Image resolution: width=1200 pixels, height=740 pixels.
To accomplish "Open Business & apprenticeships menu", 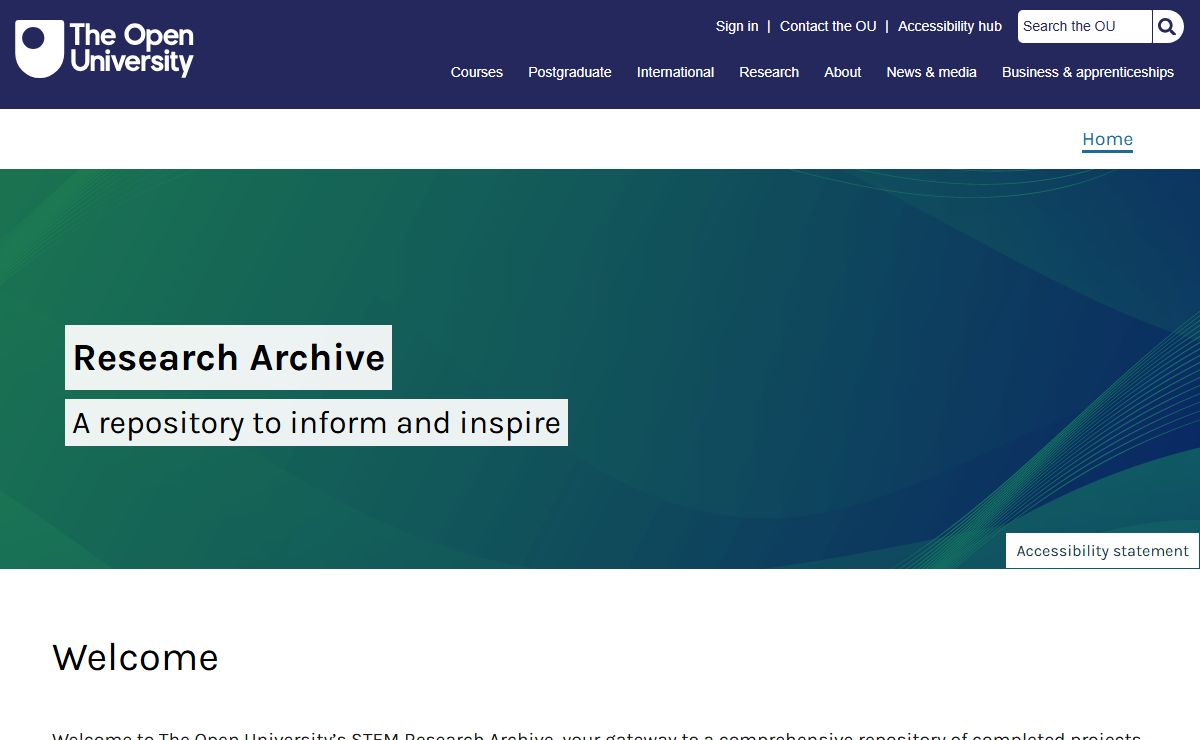I will point(1088,72).
